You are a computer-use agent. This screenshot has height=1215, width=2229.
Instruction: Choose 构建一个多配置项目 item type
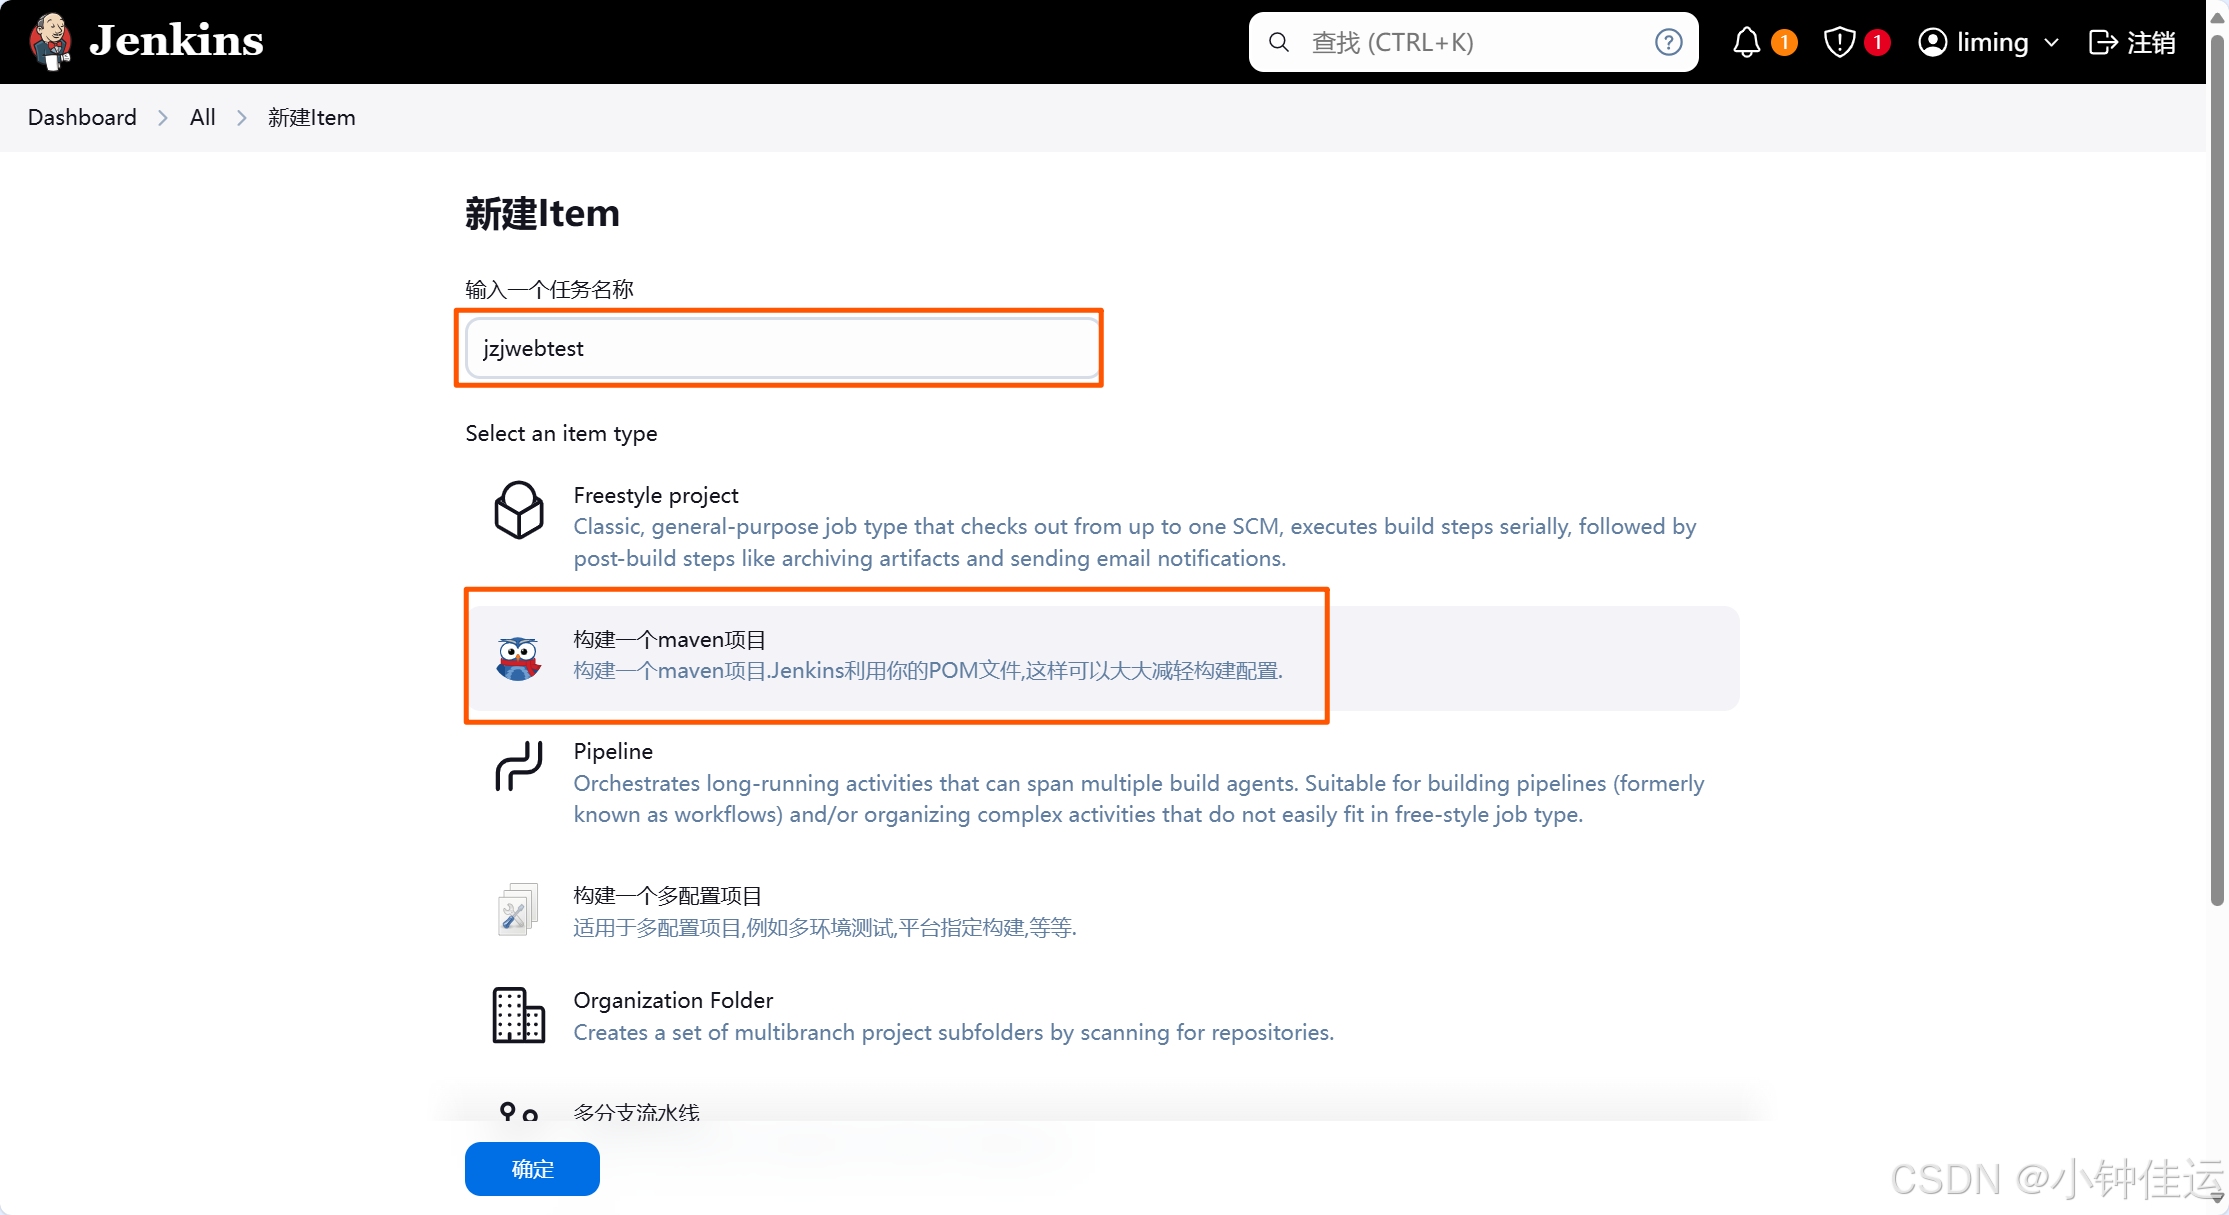(1102, 910)
